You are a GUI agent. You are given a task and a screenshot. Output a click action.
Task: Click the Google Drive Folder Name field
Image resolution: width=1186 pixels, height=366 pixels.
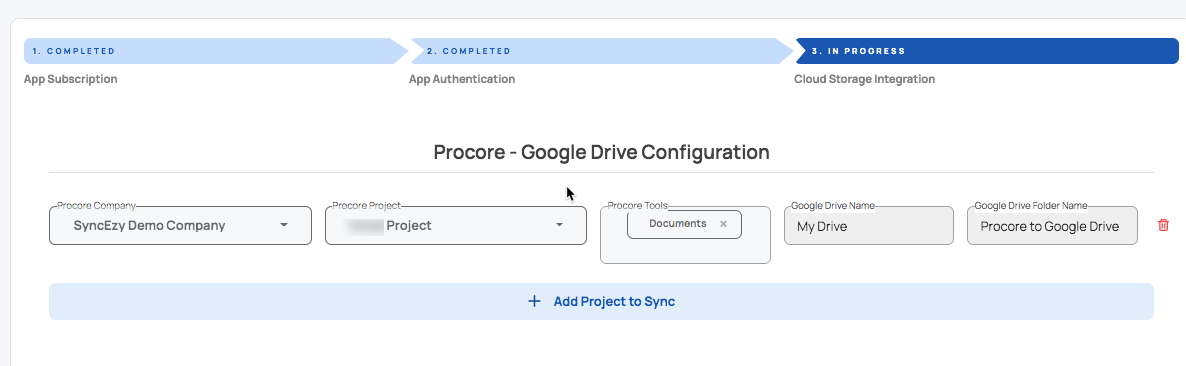(1052, 225)
